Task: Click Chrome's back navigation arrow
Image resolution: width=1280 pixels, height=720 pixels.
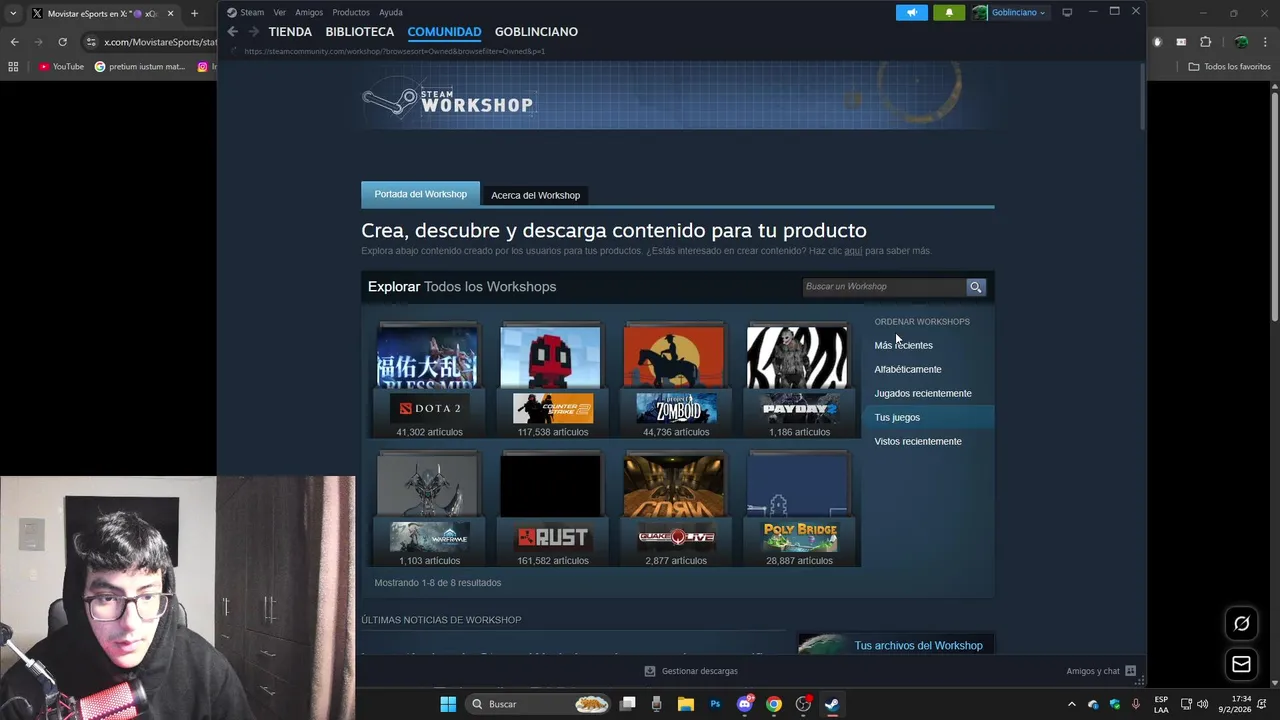Action: tap(14, 42)
